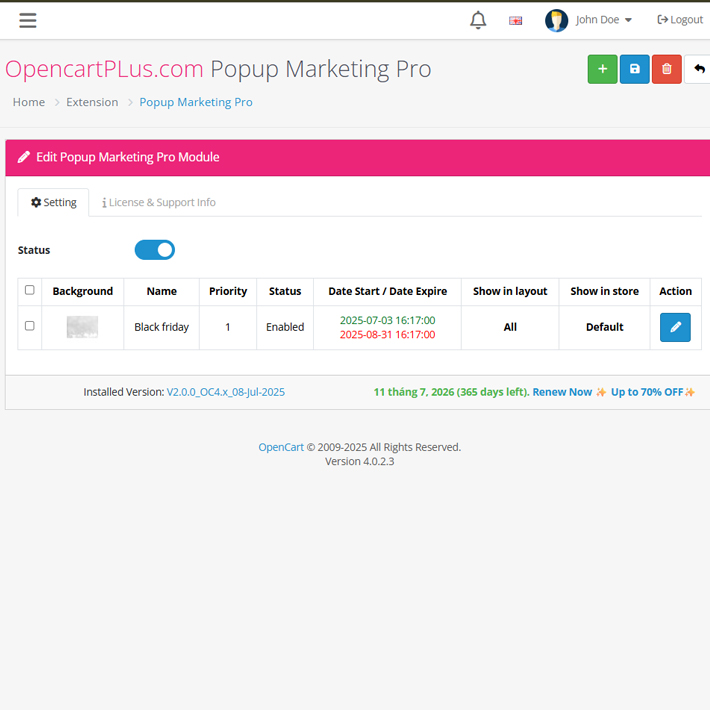The height and width of the screenshot is (710, 710).
Task: Open Popup Marketing Pro breadcrumb link
Action: 196,102
